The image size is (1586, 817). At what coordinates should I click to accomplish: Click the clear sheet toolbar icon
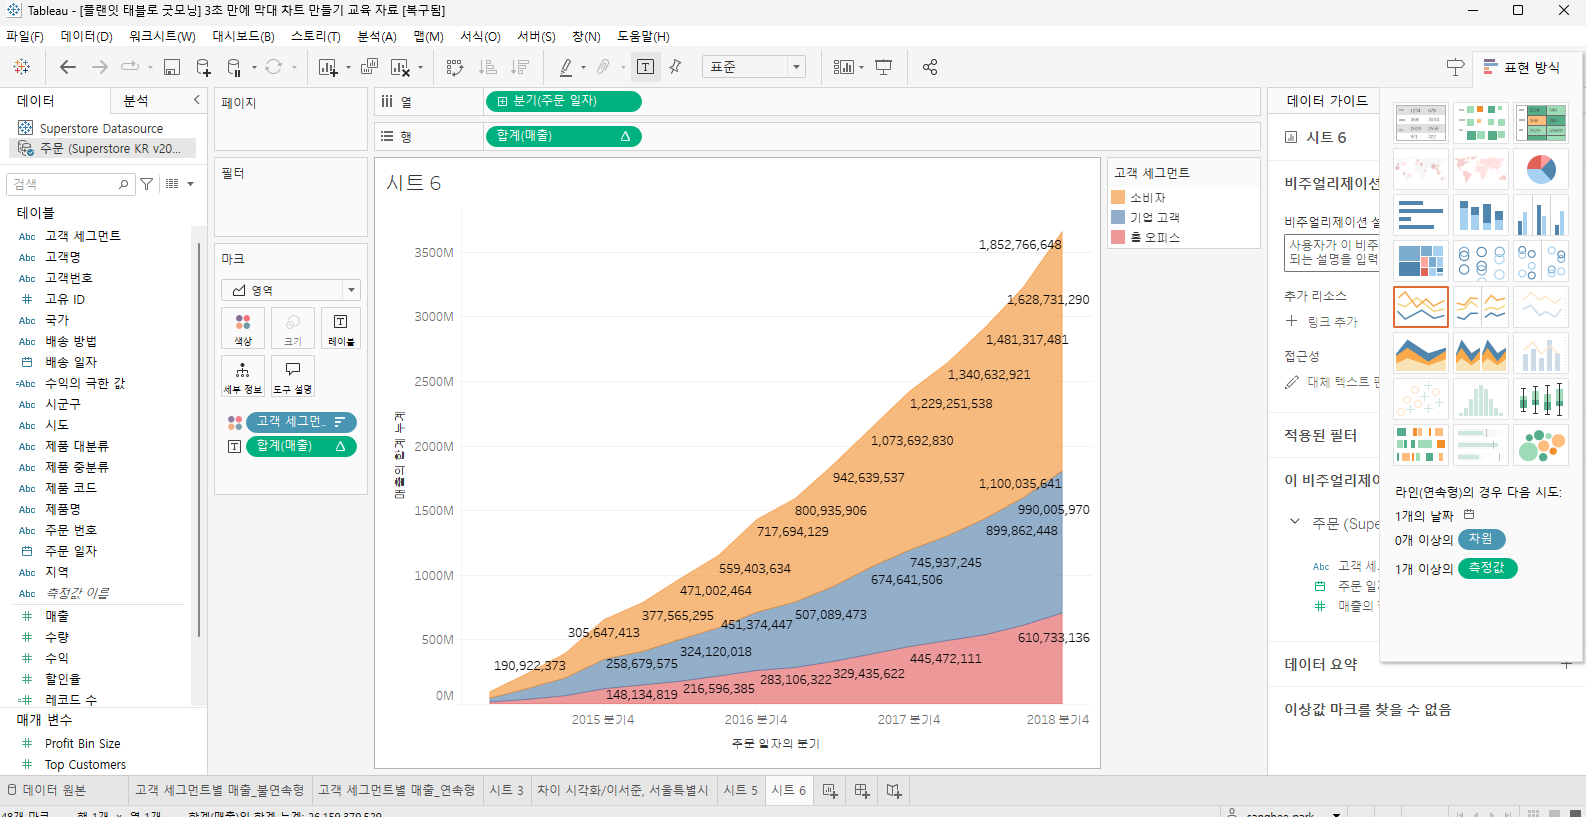400,67
